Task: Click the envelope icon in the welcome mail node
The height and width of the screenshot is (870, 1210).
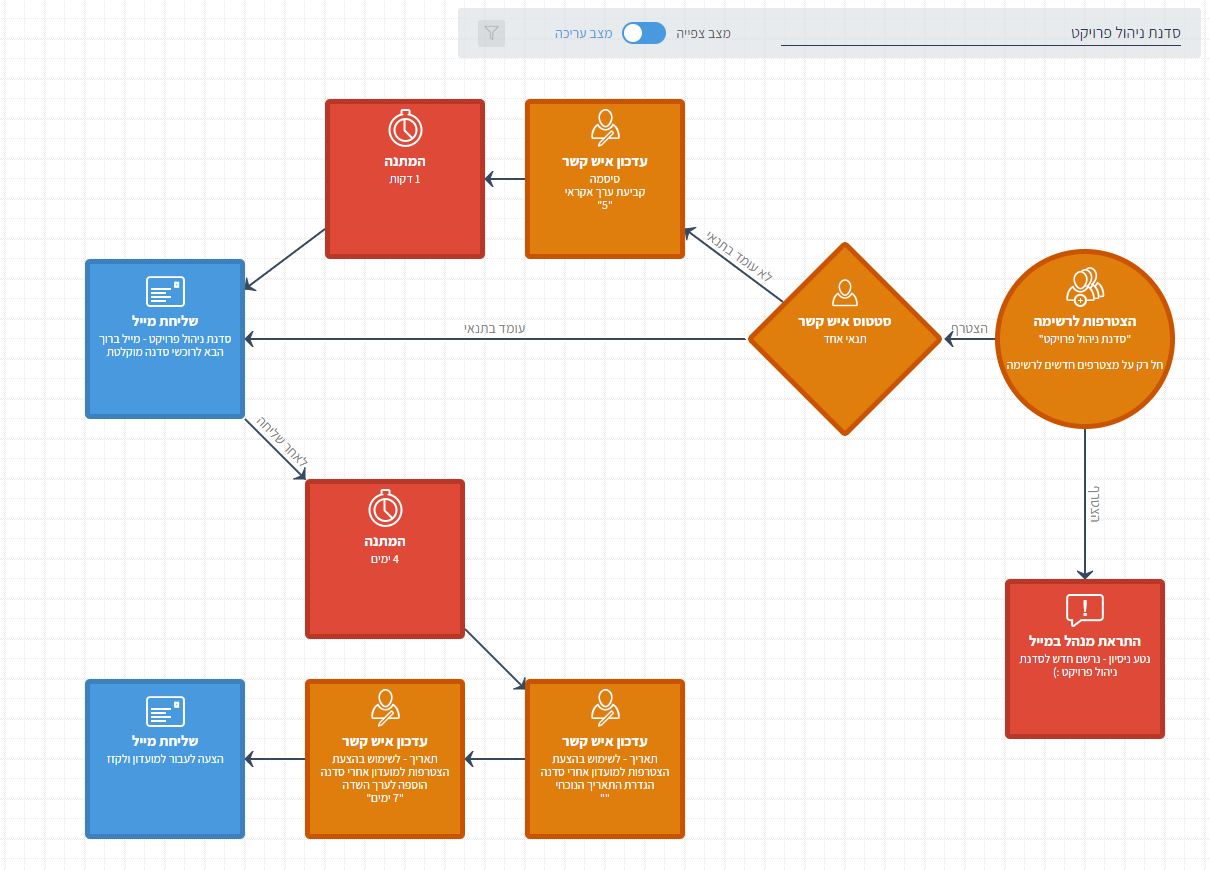Action: tap(165, 291)
